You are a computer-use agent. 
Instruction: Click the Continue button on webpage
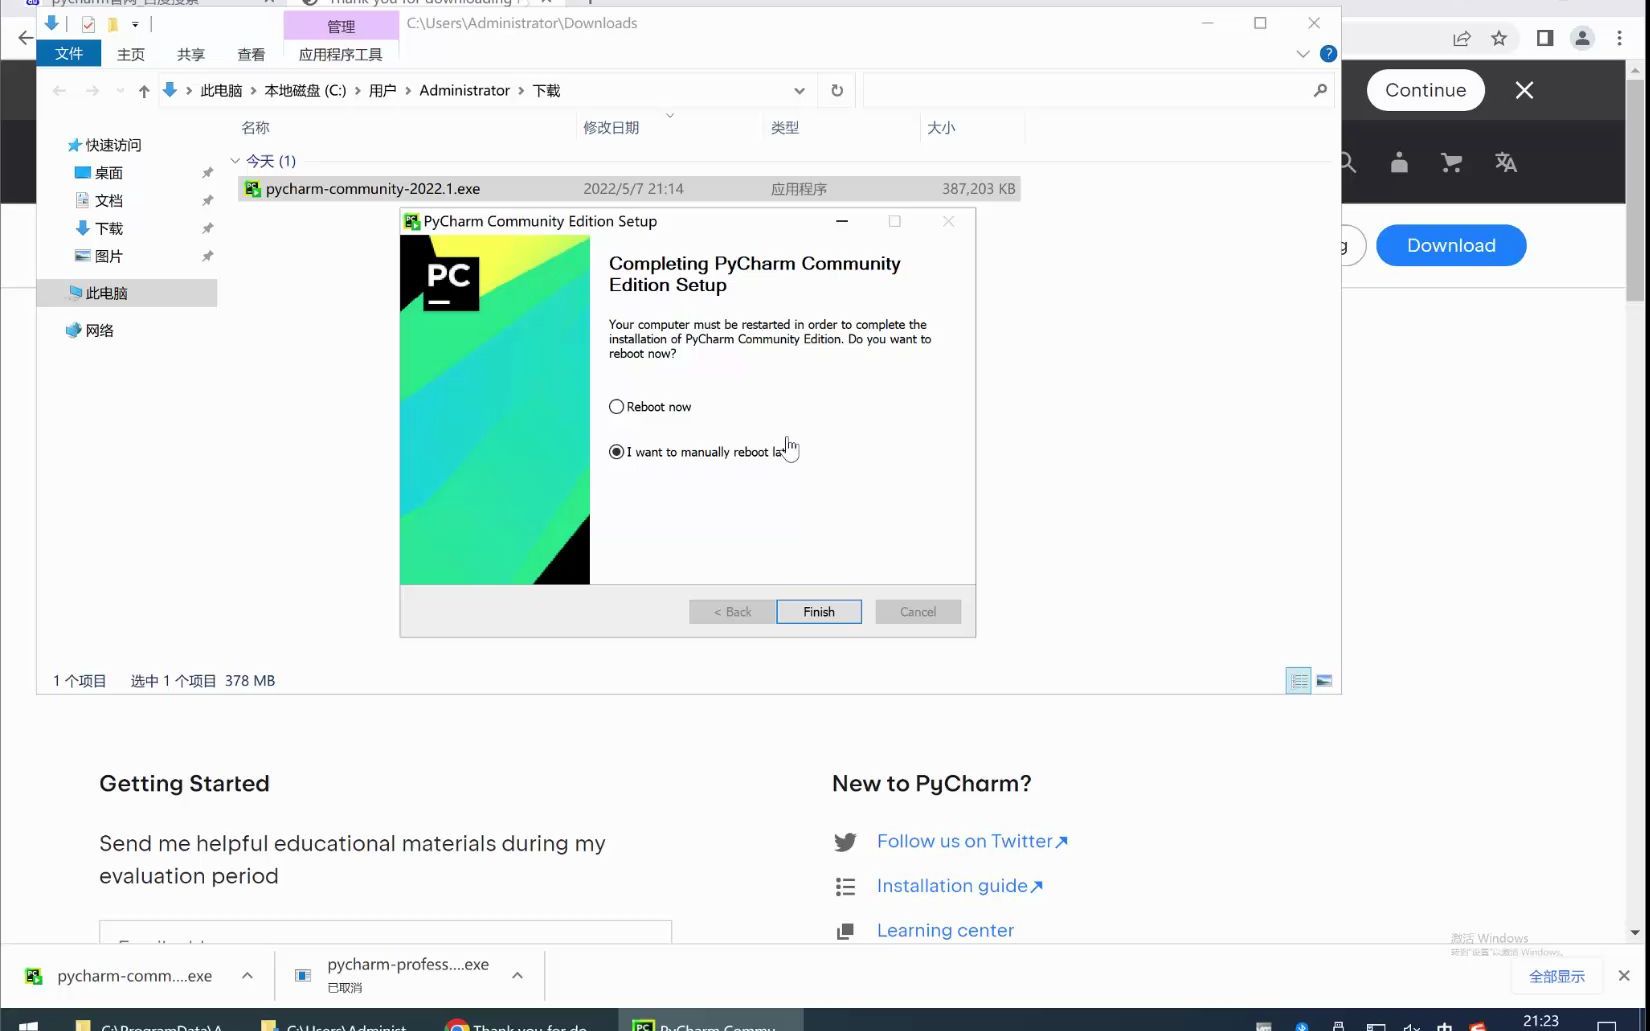tap(1425, 90)
